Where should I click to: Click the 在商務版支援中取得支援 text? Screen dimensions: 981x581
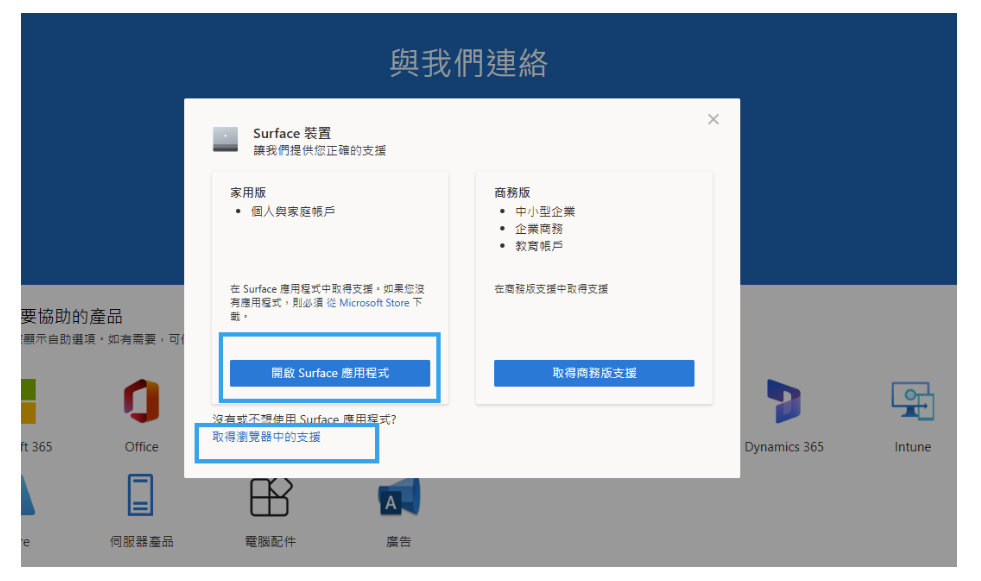pos(551,289)
